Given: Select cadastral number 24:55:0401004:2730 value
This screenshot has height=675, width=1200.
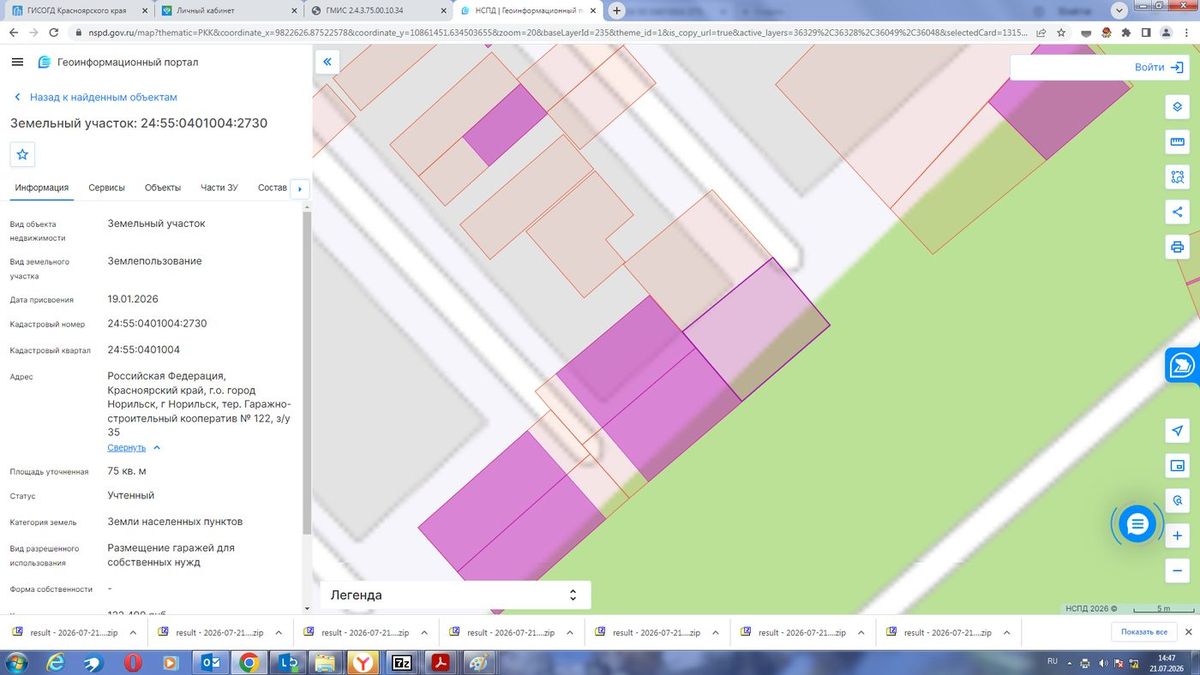Looking at the screenshot, I should [157, 323].
